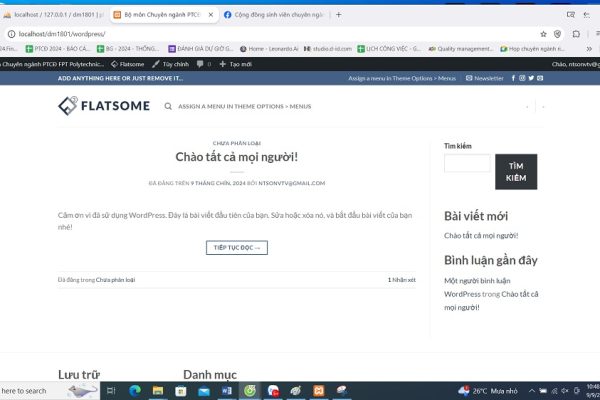Image resolution: width=600 pixels, height=400 pixels.
Task: Click the TÌM KIẾM search button
Action: click(x=516, y=172)
